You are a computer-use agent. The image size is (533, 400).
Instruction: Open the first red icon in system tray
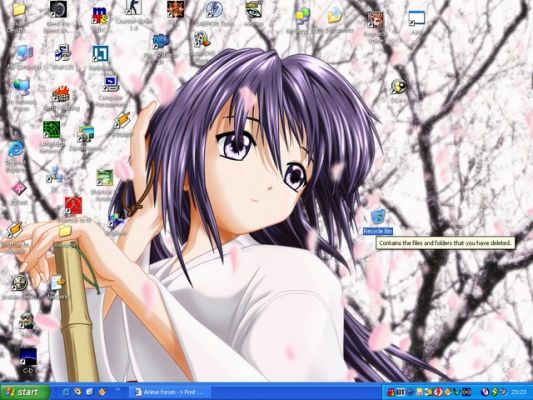(x=391, y=393)
